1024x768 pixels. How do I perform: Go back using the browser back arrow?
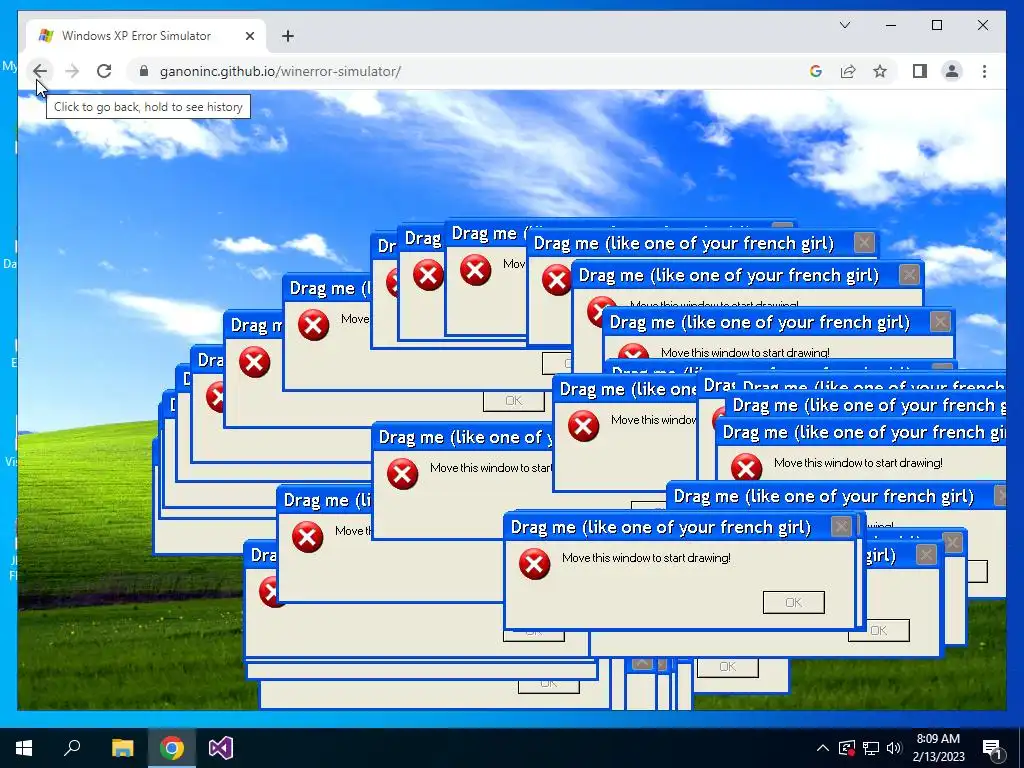(x=40, y=71)
